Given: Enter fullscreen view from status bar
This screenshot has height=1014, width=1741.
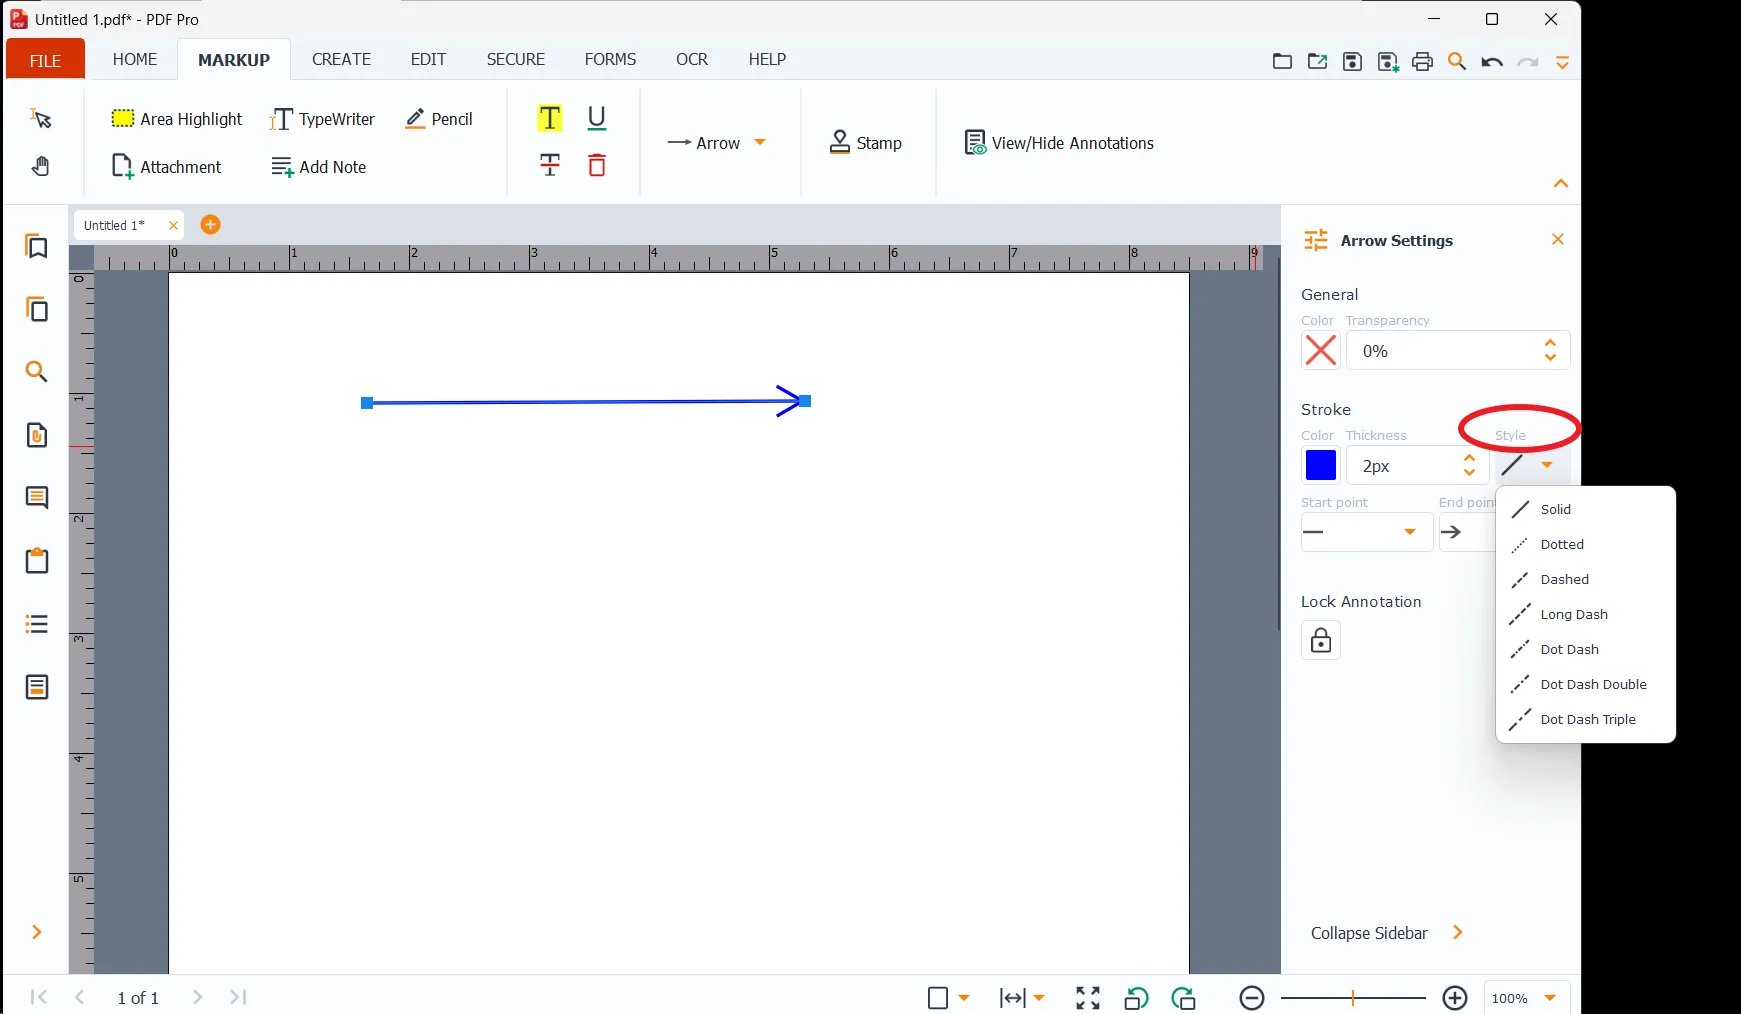Looking at the screenshot, I should coord(1088,998).
